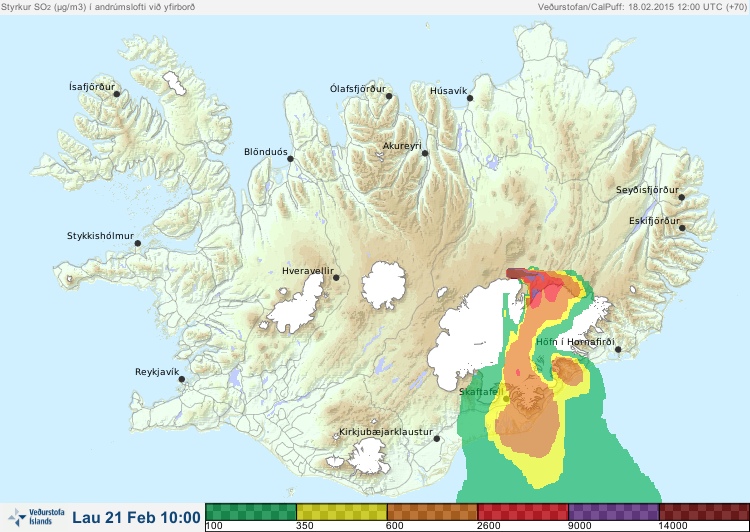Screen dimensions: 750x532
Task: Click the Akureyri town marker
Action: click(425, 153)
